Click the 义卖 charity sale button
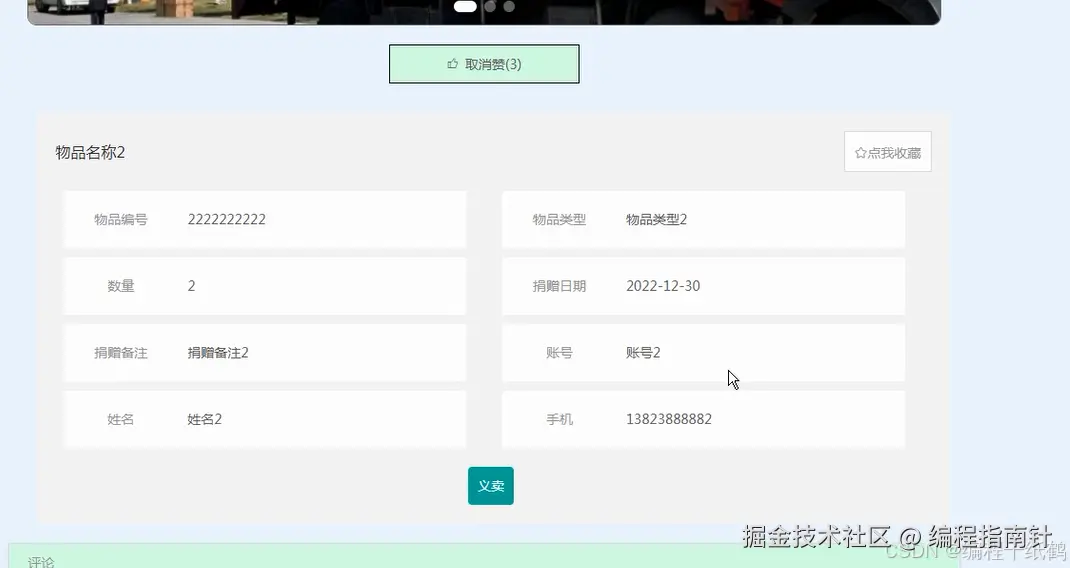The width and height of the screenshot is (1070, 568). (491, 486)
